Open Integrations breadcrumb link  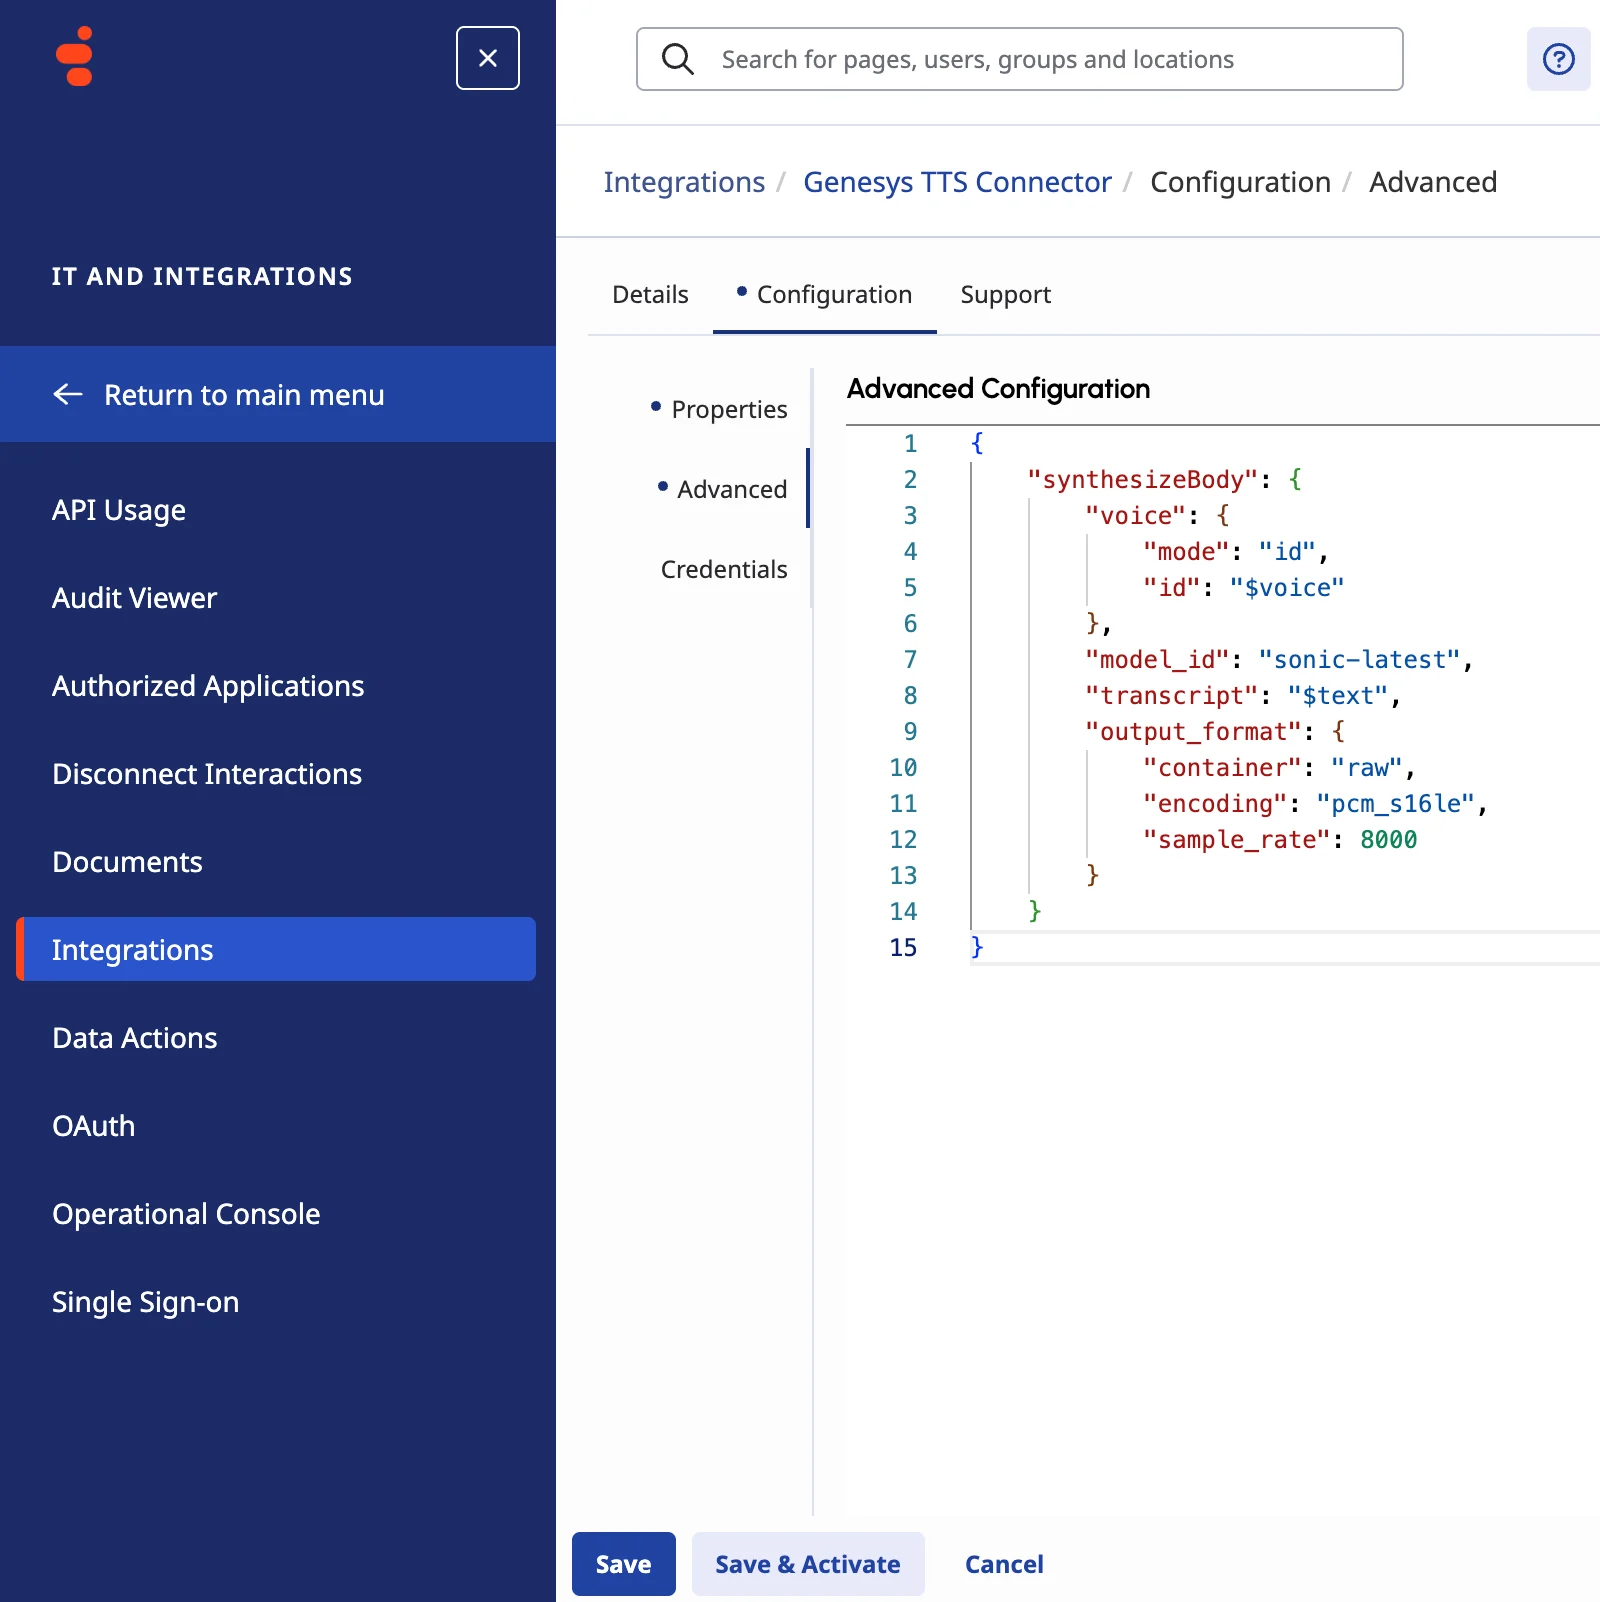coord(684,182)
